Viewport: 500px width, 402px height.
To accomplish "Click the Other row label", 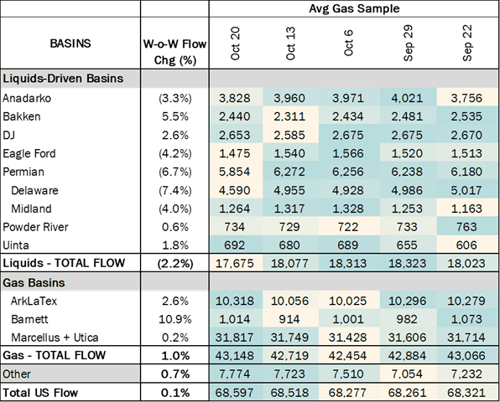I will click(17, 374).
